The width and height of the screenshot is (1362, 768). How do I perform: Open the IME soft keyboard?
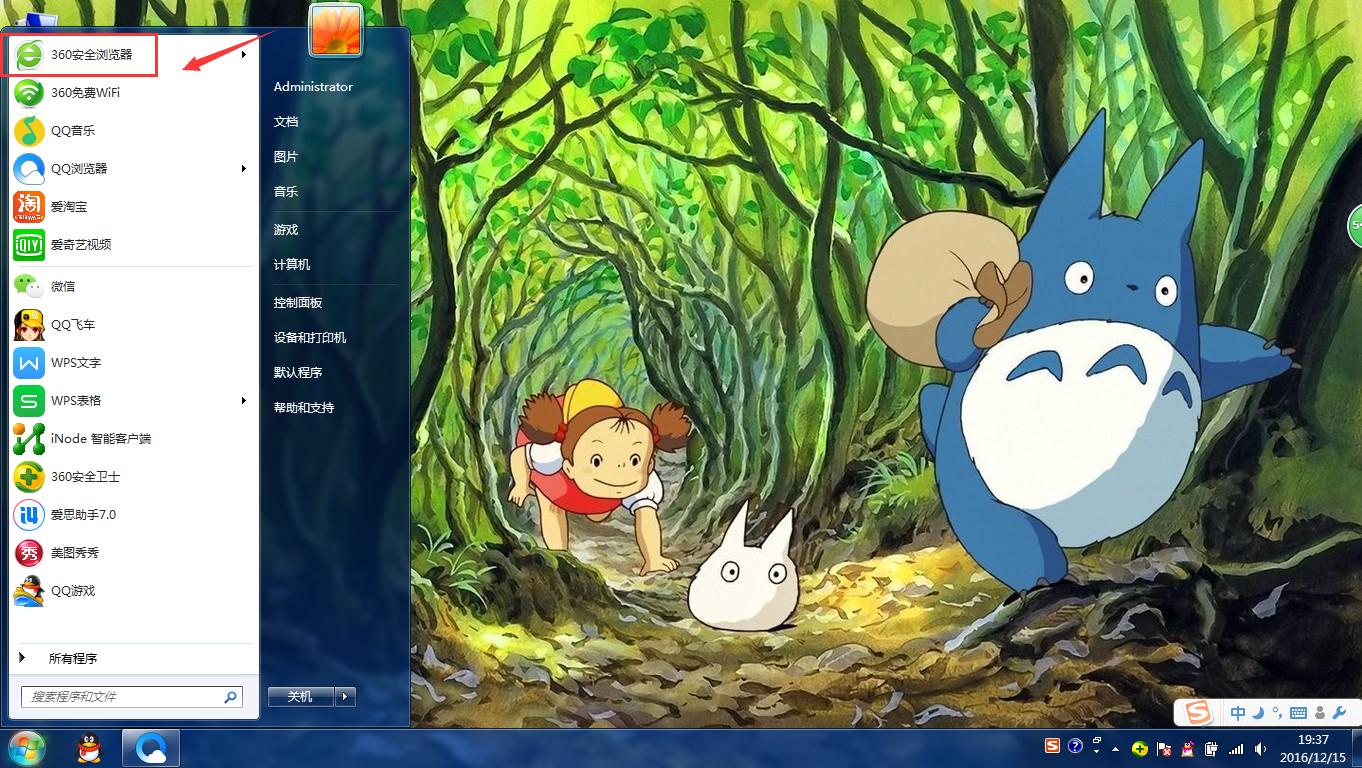[x=1299, y=713]
